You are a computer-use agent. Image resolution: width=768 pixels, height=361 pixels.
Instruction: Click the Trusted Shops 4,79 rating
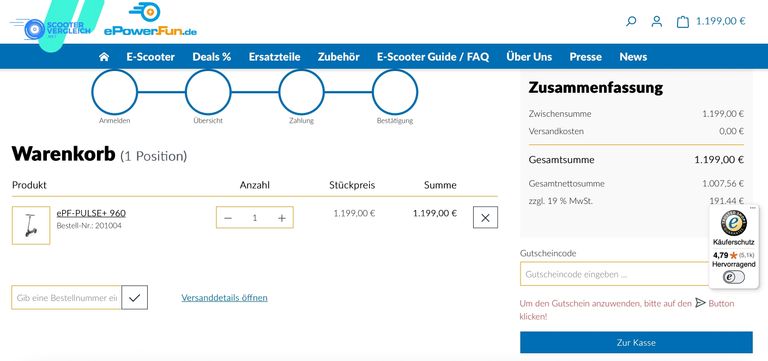pos(721,255)
